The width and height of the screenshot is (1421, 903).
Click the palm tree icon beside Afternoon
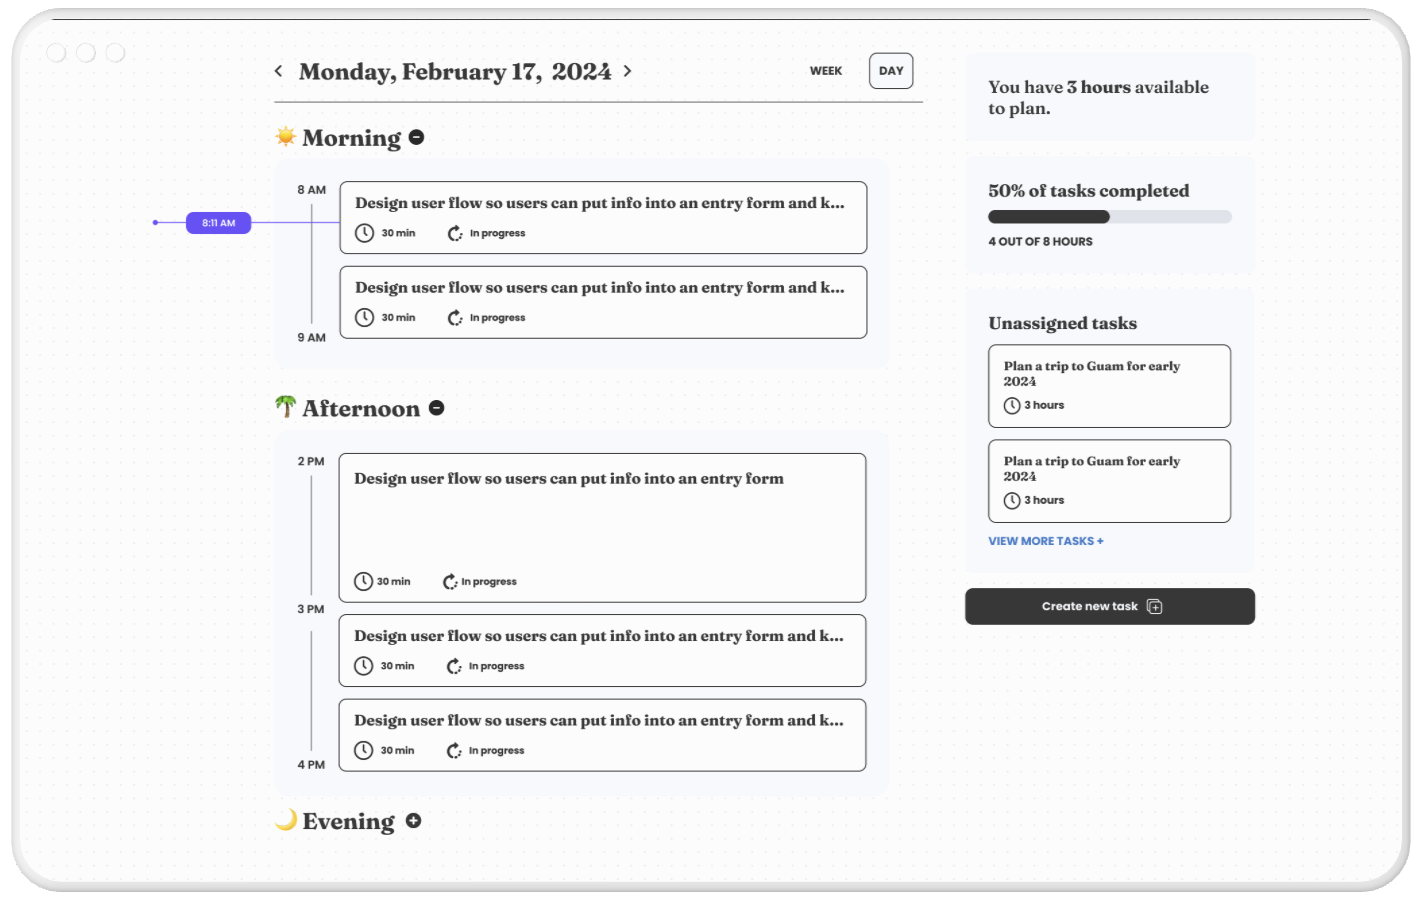click(286, 407)
